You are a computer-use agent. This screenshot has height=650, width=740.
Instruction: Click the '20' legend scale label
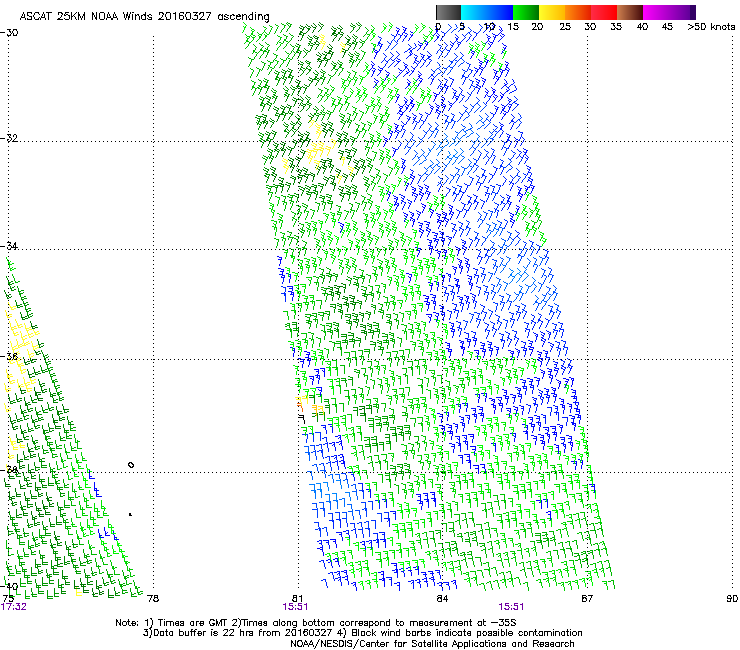tap(537, 27)
